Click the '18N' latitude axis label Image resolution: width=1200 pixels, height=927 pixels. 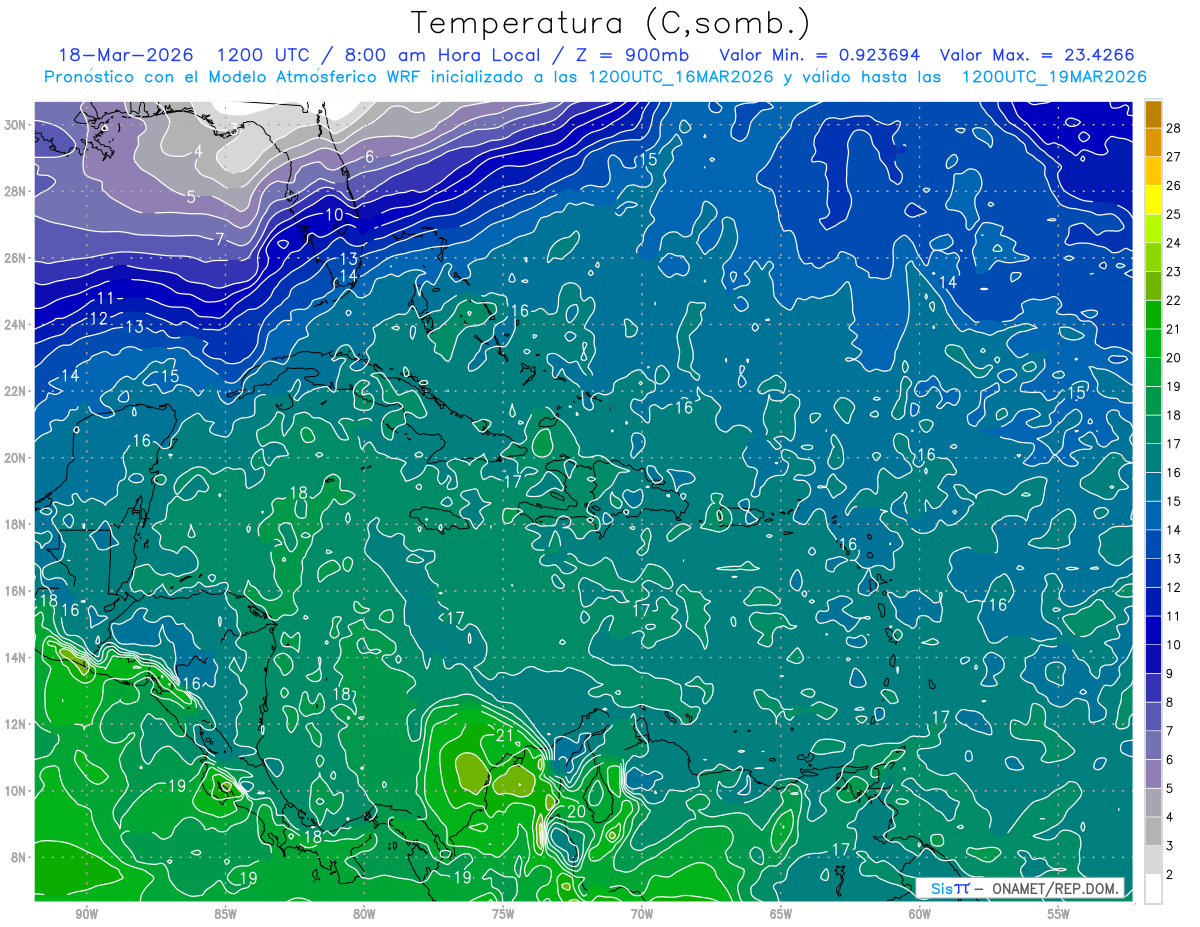pyautogui.click(x=15, y=524)
